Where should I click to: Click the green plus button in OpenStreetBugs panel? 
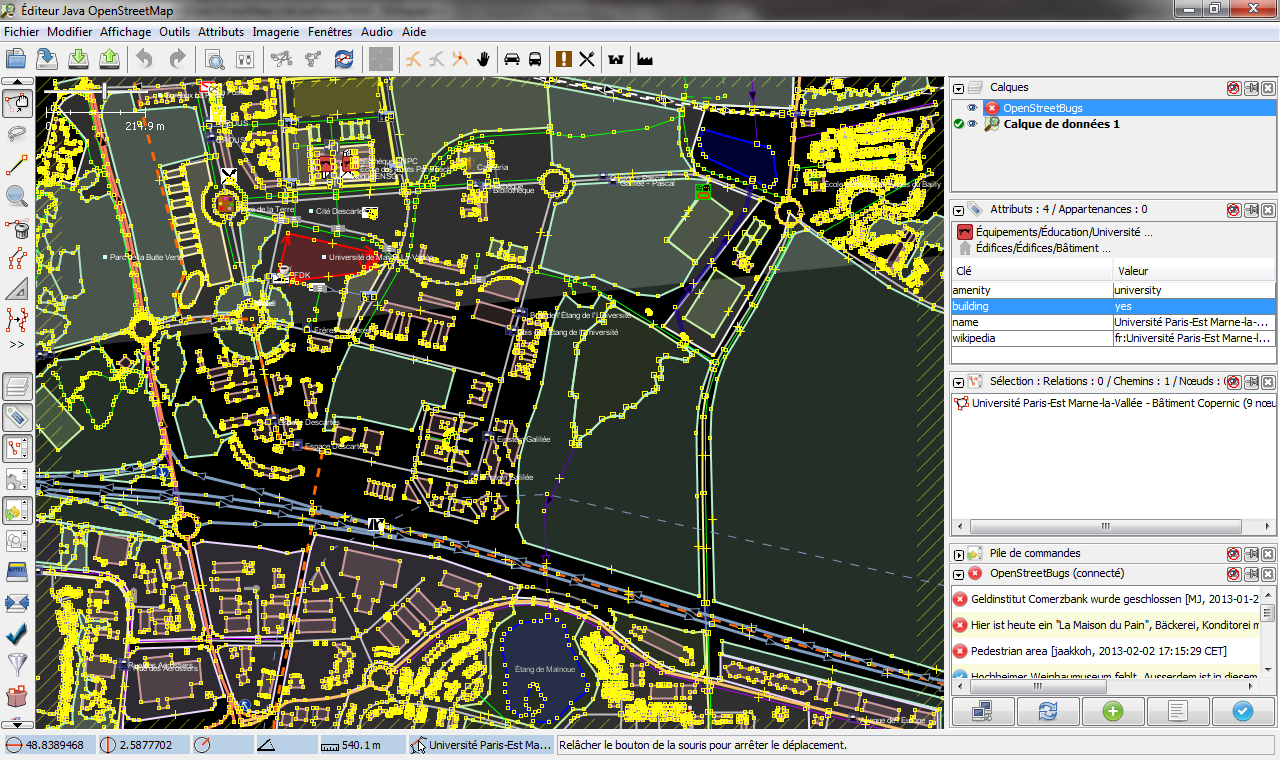pyautogui.click(x=1112, y=711)
